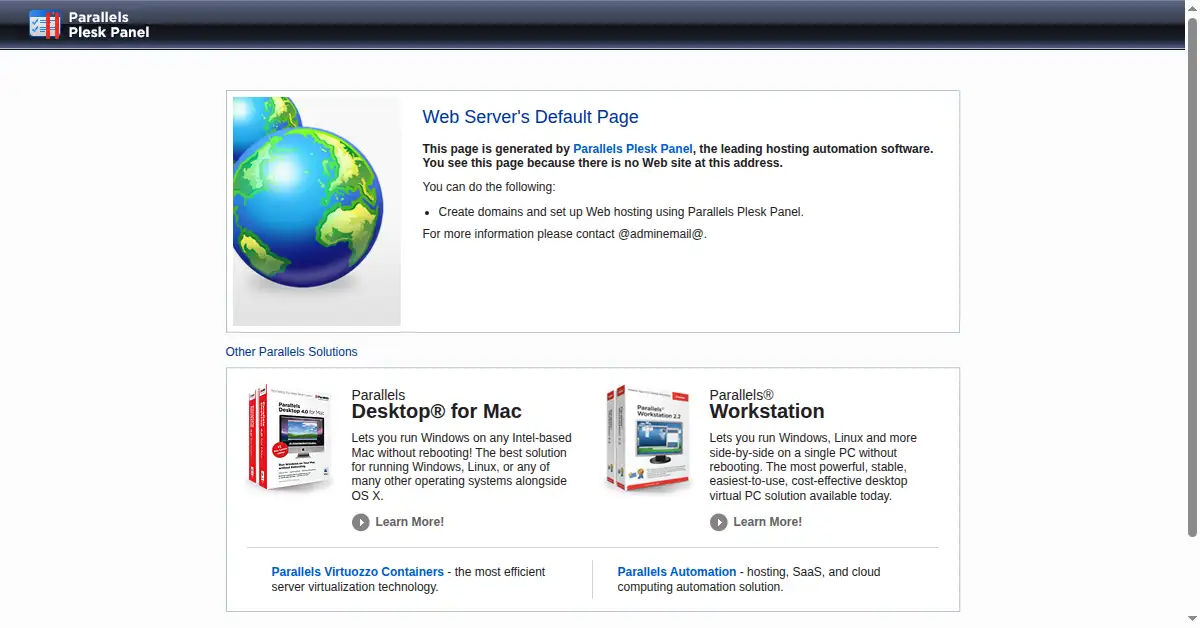Click the Parallels Plesk Panel logo icon
Image resolution: width=1200 pixels, height=628 pixels.
tap(44, 24)
